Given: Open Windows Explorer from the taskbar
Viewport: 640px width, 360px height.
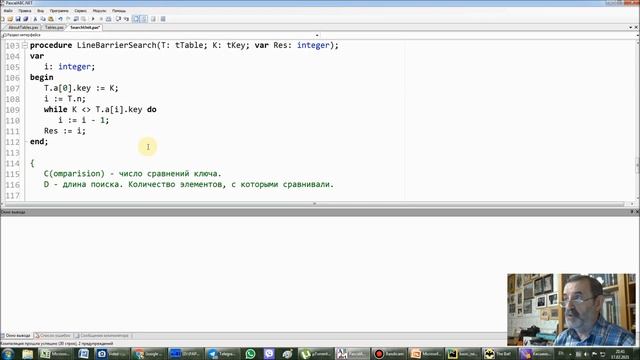Looking at the screenshot, I should click(27, 353).
